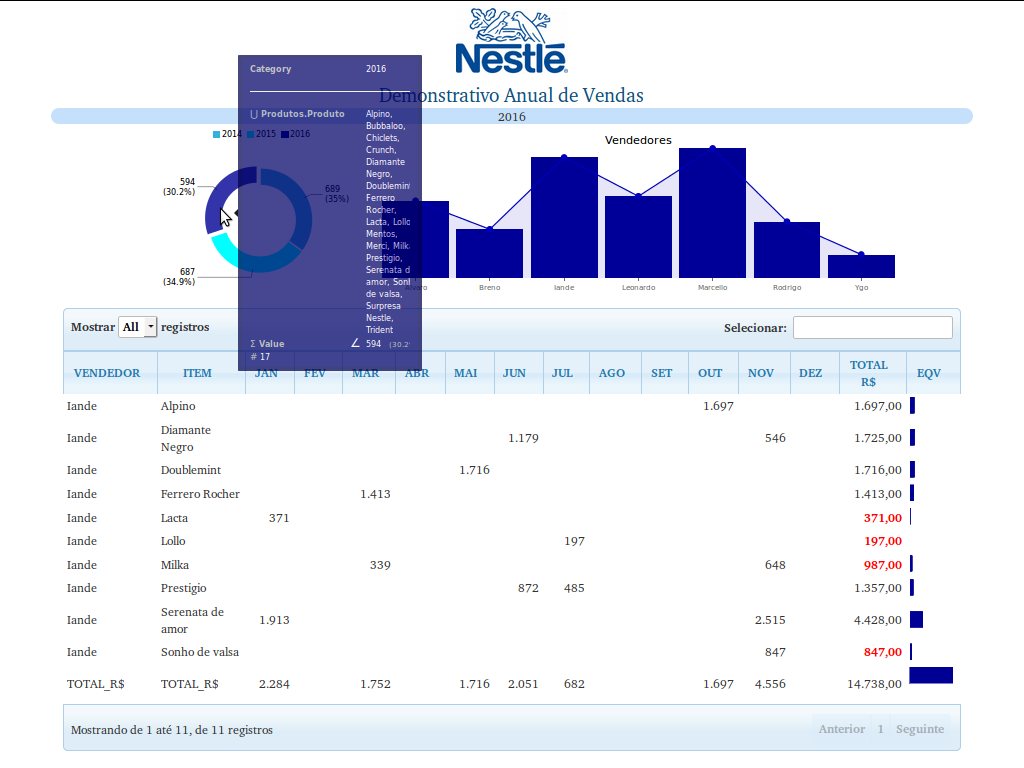This screenshot has width=1024, height=768.
Task: Click the 1.913 JAN value
Action: point(274,620)
